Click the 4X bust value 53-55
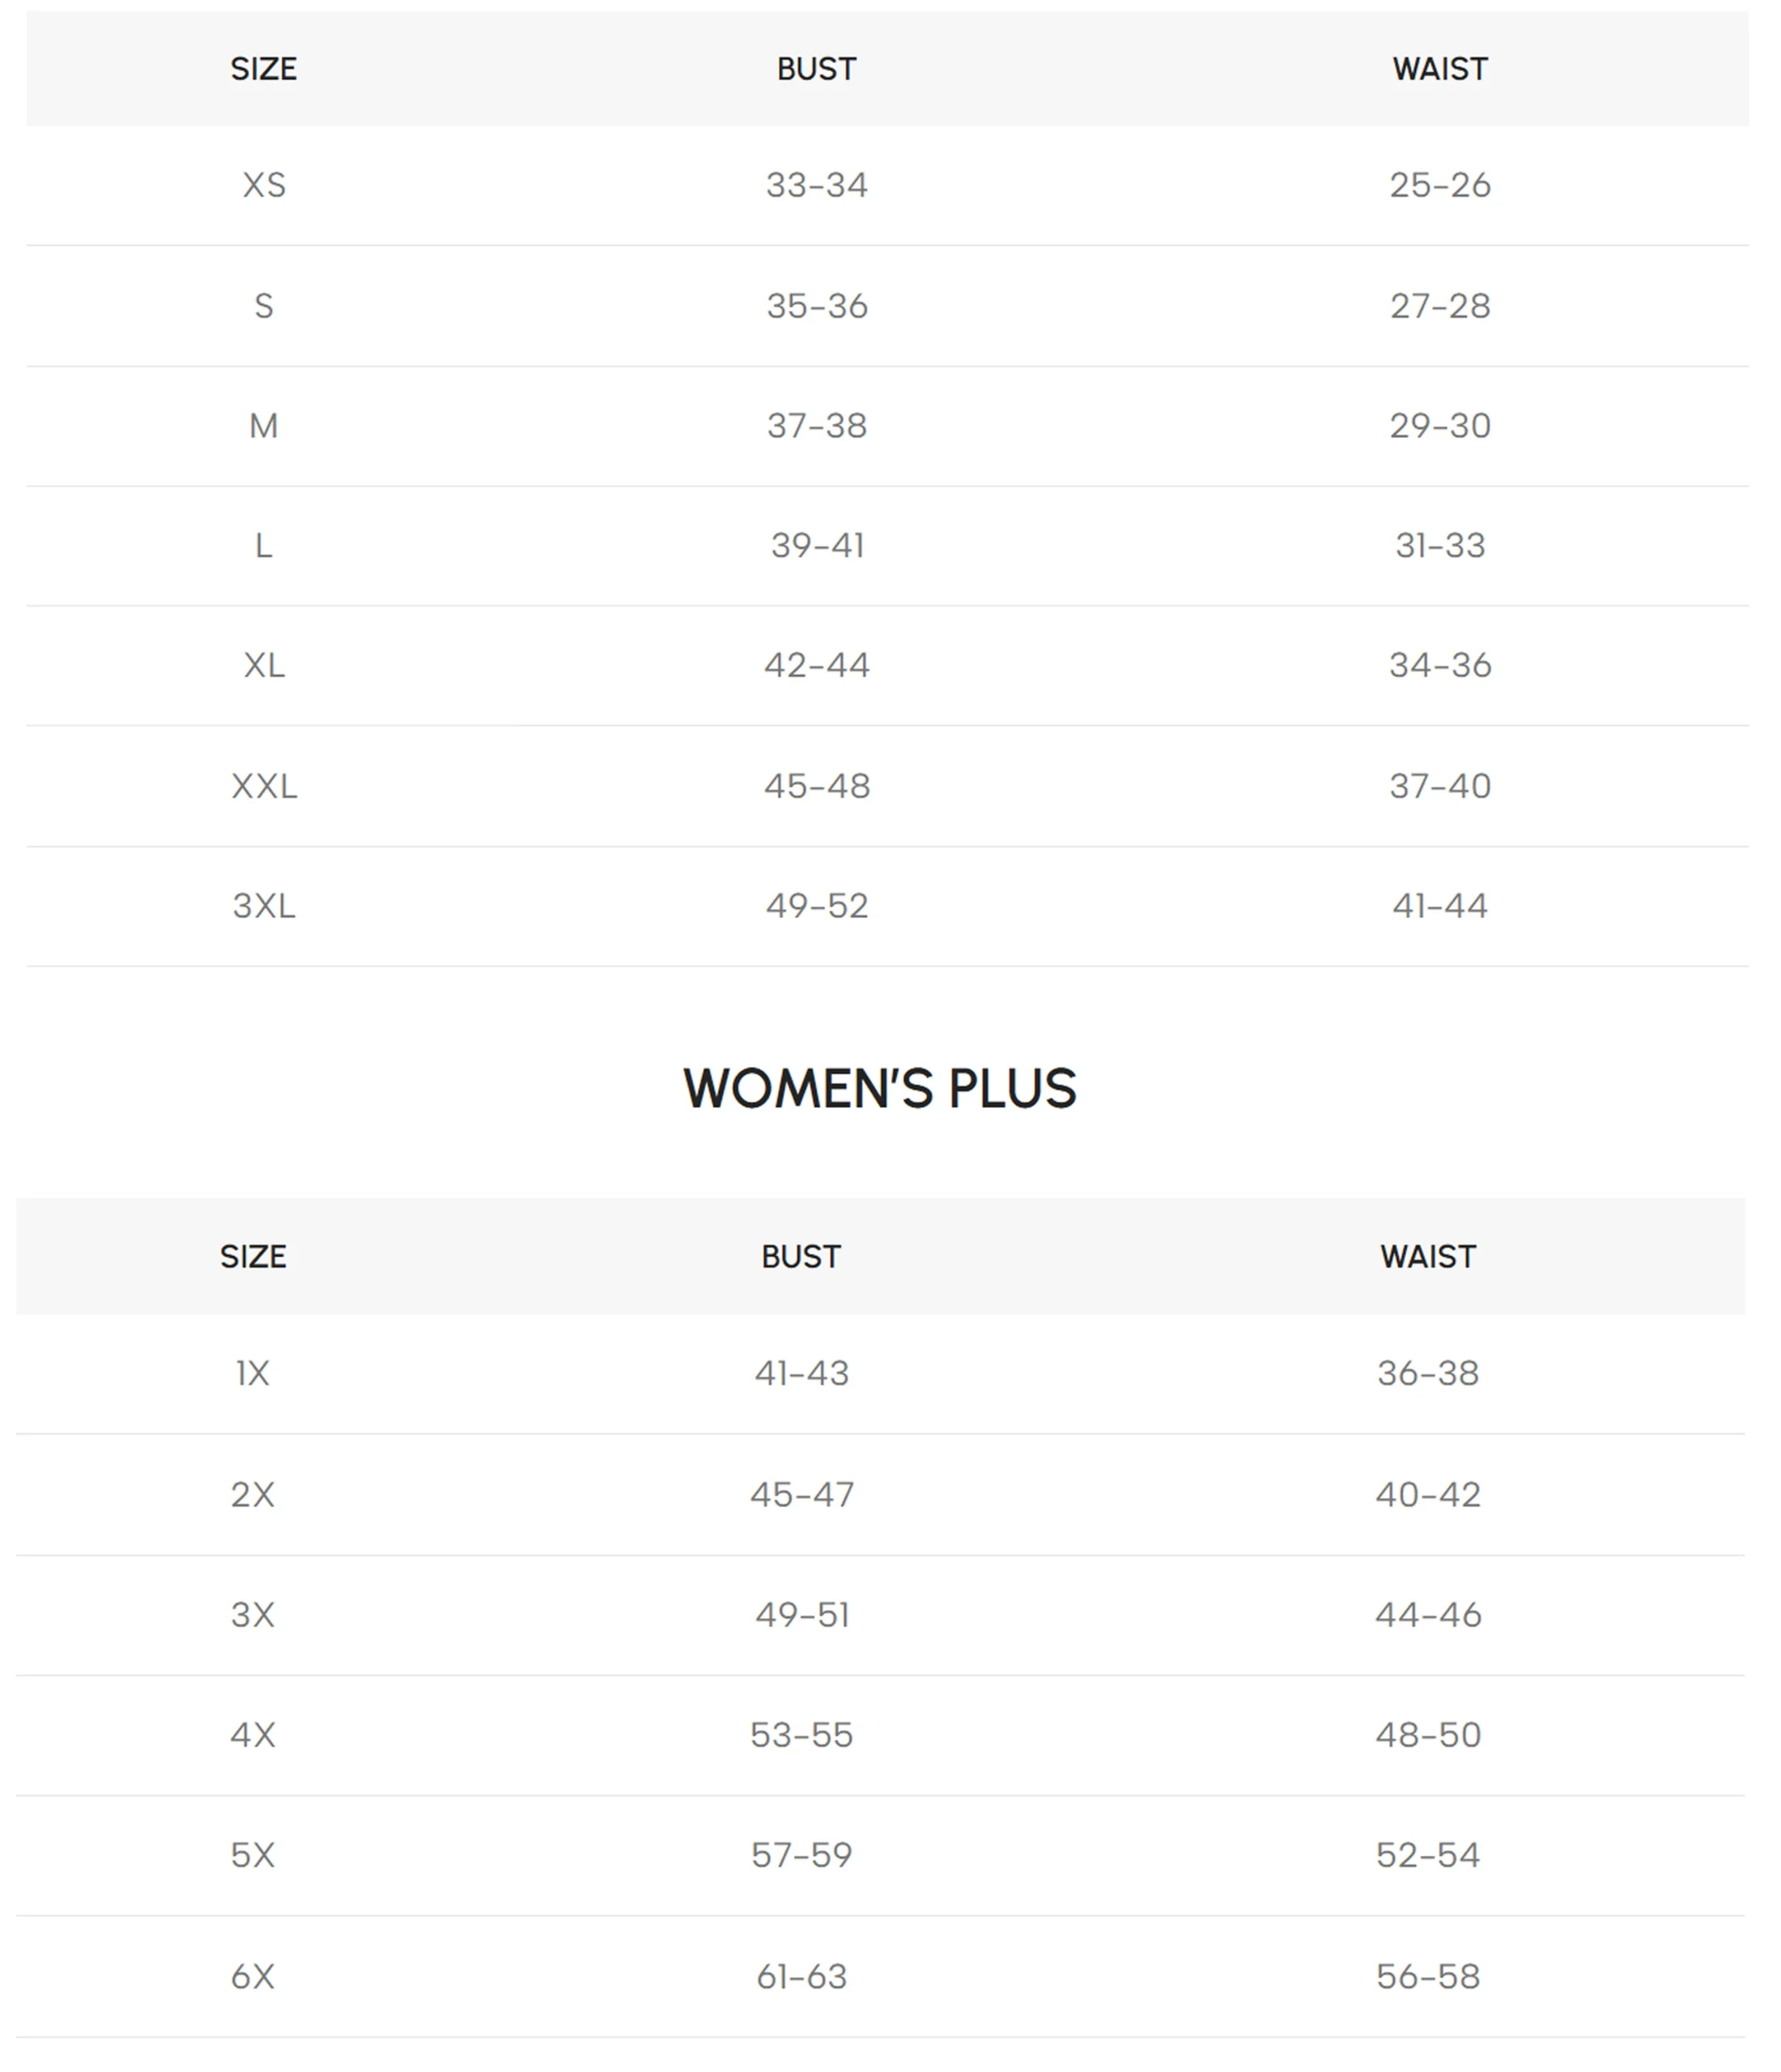 (x=802, y=1735)
